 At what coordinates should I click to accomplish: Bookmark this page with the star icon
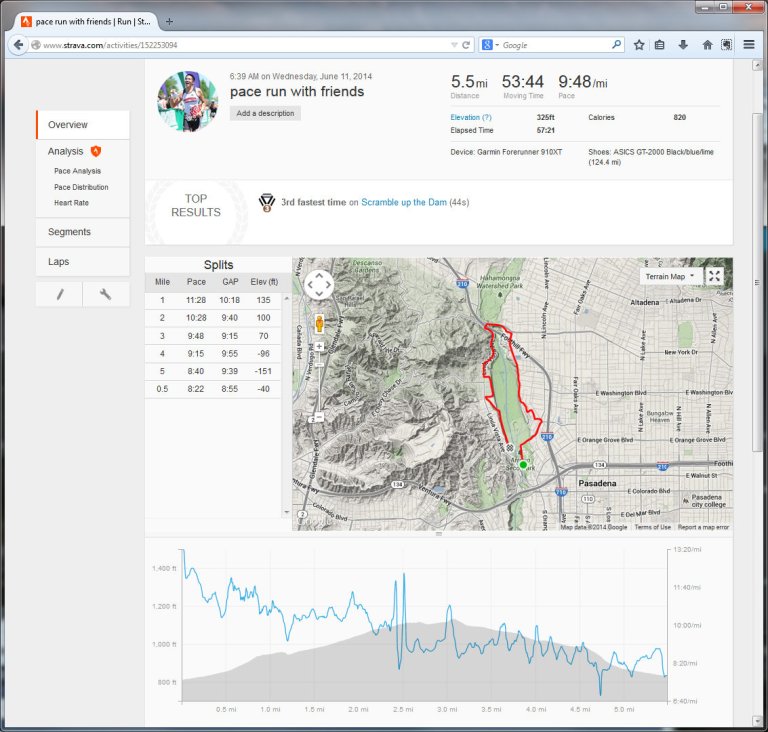point(639,45)
